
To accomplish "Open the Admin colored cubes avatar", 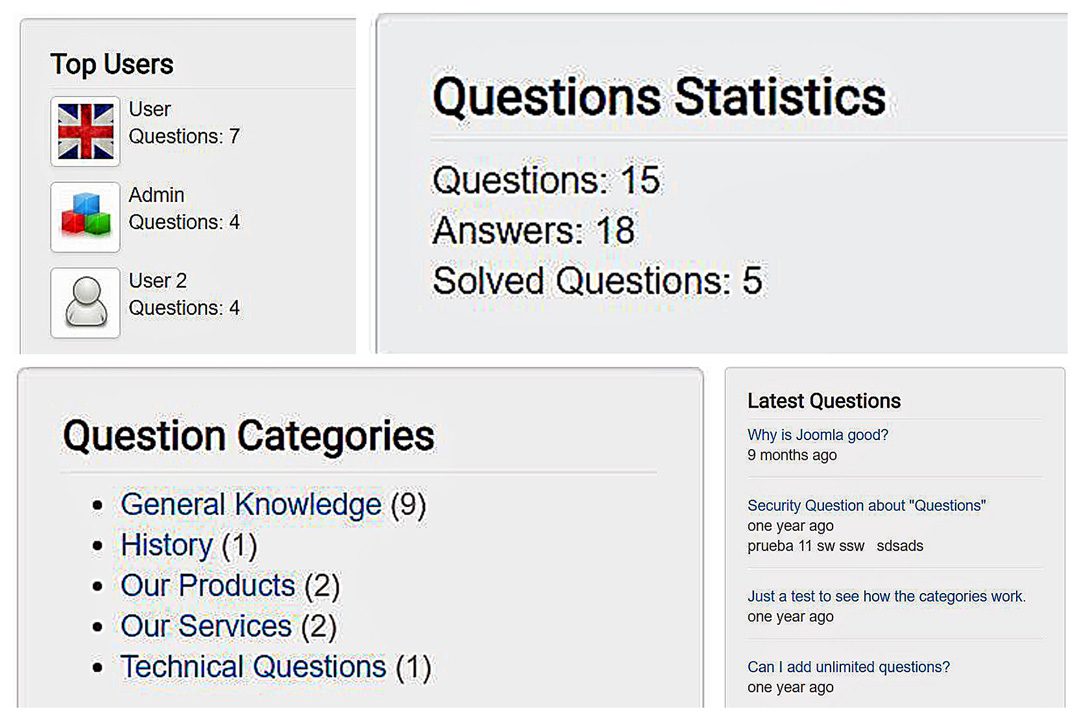I will pos(85,217).
